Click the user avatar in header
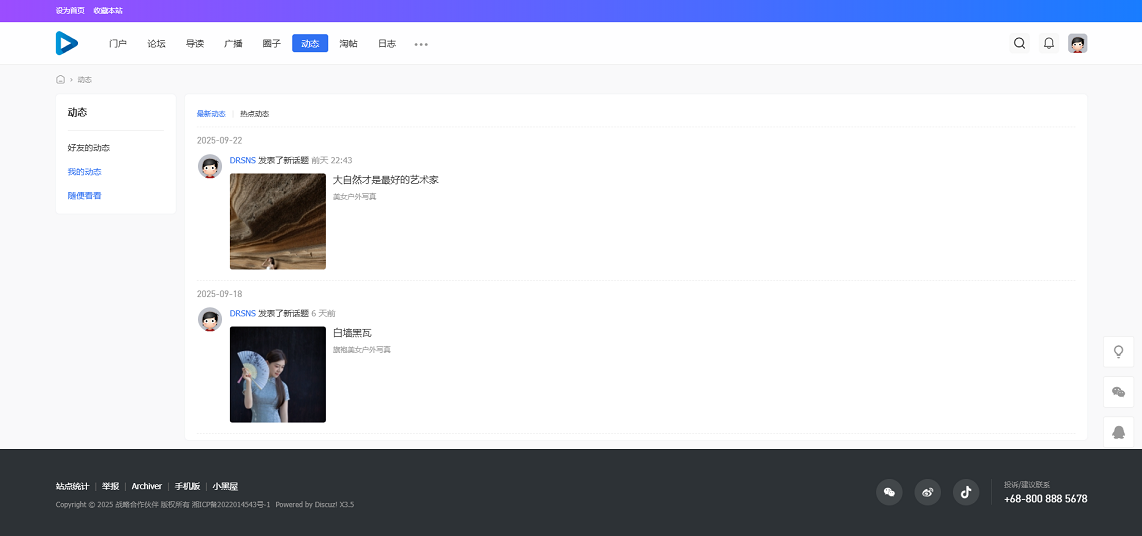The height and width of the screenshot is (536, 1142). point(1077,43)
